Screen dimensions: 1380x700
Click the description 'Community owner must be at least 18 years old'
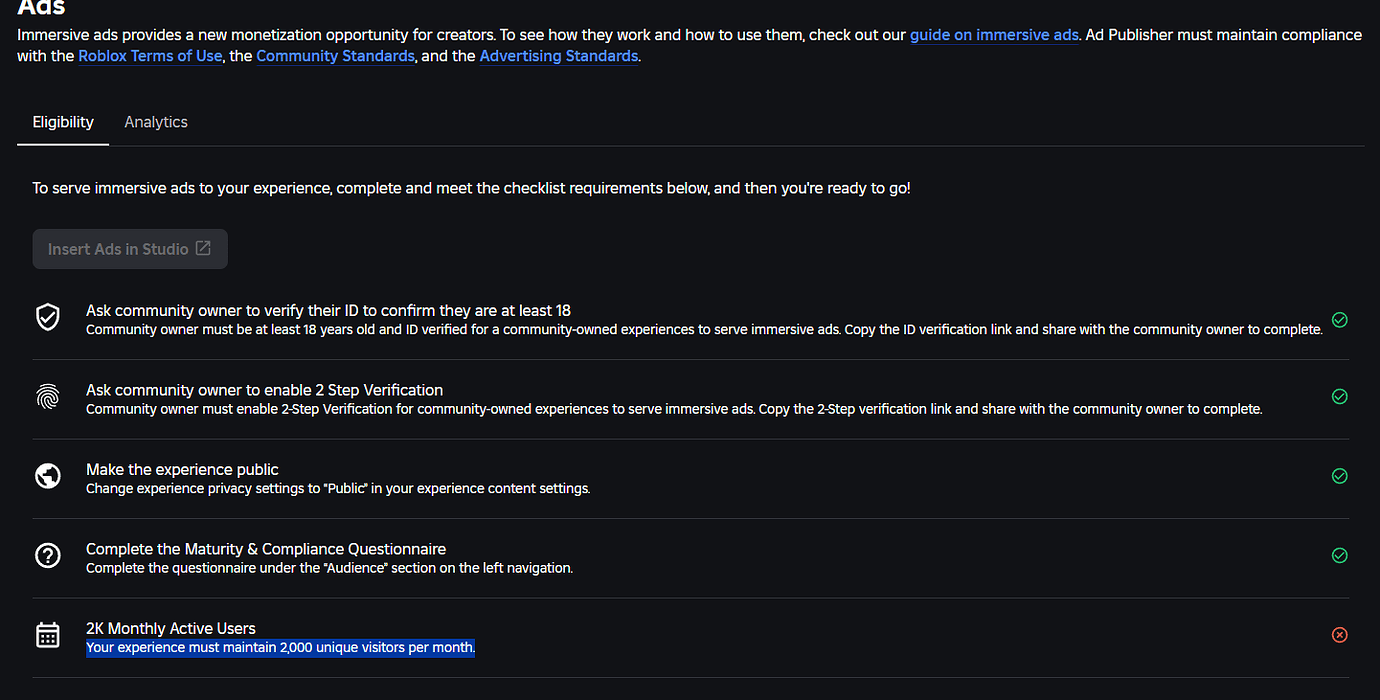point(704,329)
